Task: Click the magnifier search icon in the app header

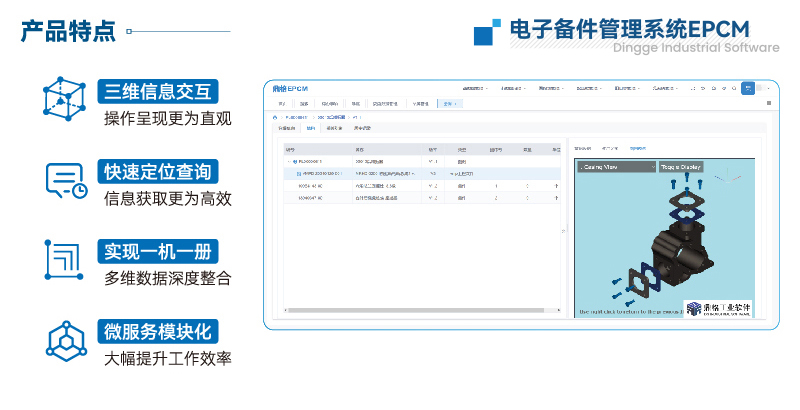Action: [x=734, y=88]
